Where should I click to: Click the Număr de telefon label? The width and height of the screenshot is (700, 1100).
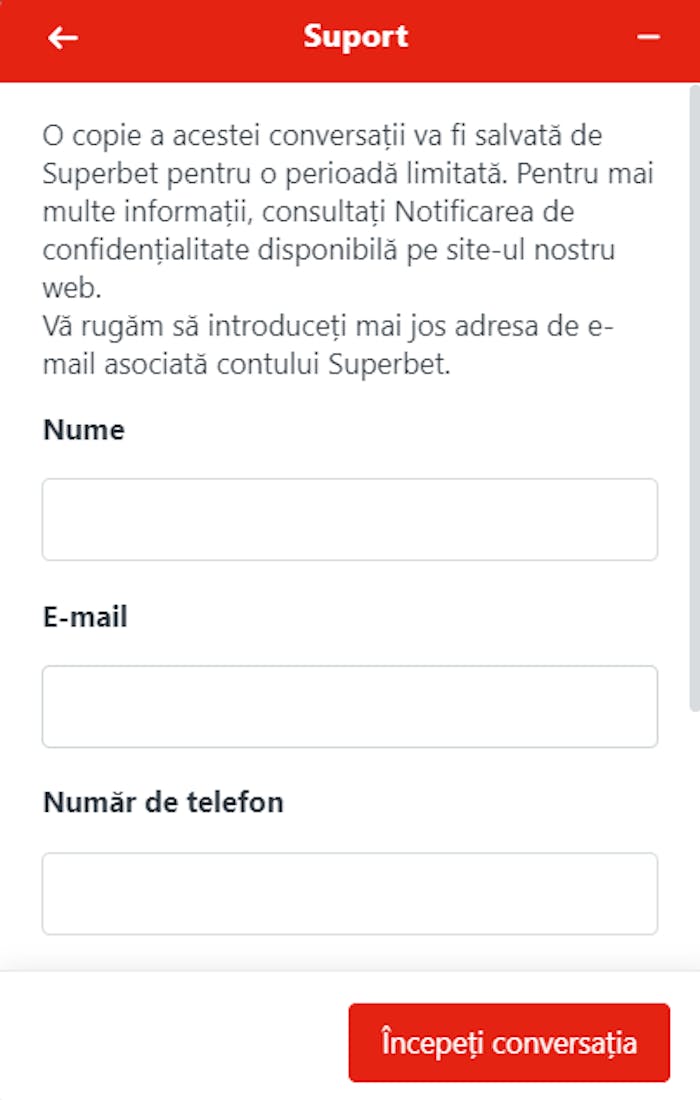pyautogui.click(x=163, y=802)
